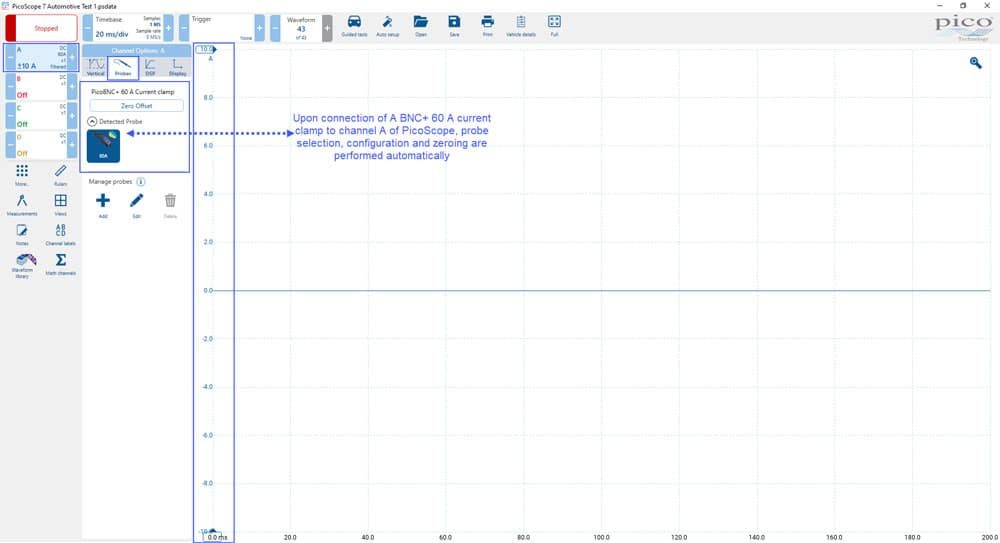1000x543 pixels.
Task: Open Vehicle details clipboard icon
Action: [520, 26]
